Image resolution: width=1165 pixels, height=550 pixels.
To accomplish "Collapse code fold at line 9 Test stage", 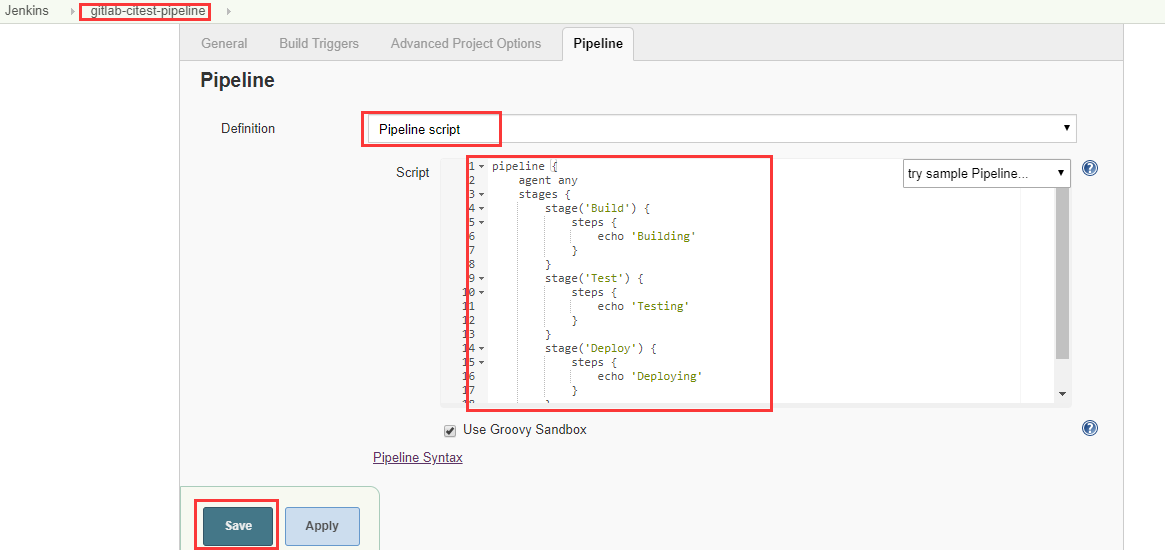I will click(481, 279).
